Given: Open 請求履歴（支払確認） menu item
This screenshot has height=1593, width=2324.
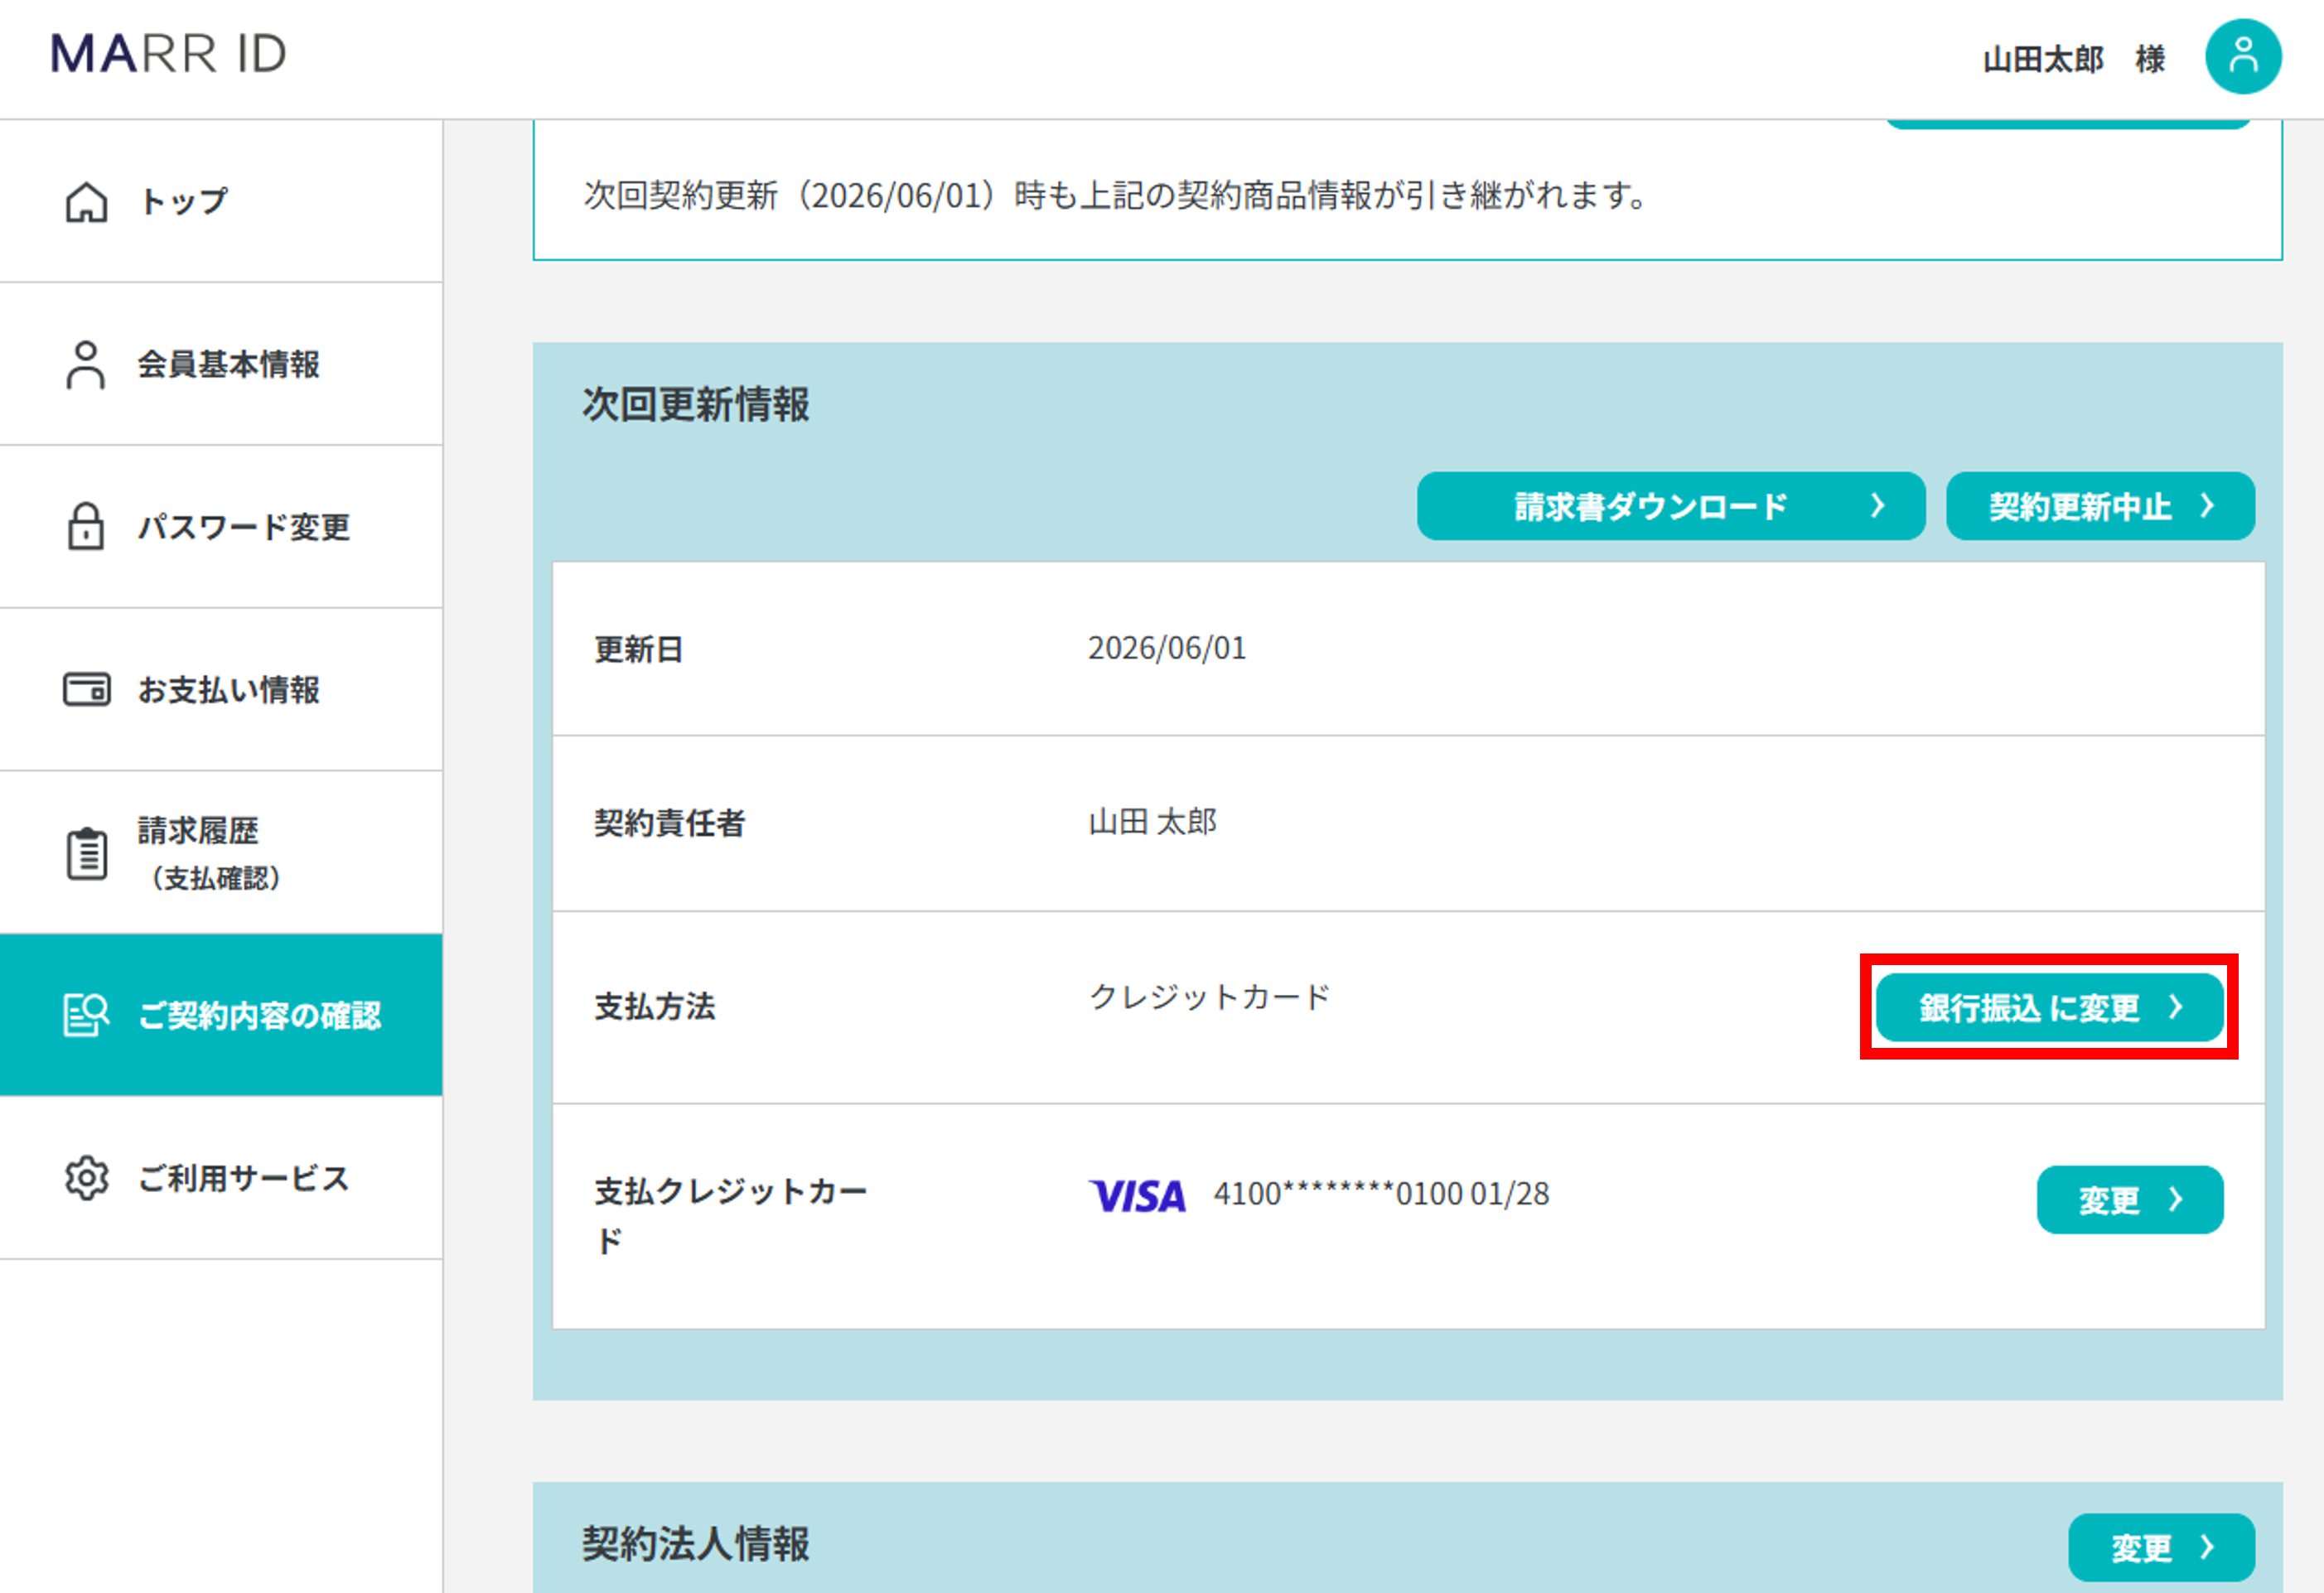Looking at the screenshot, I should pos(221,853).
